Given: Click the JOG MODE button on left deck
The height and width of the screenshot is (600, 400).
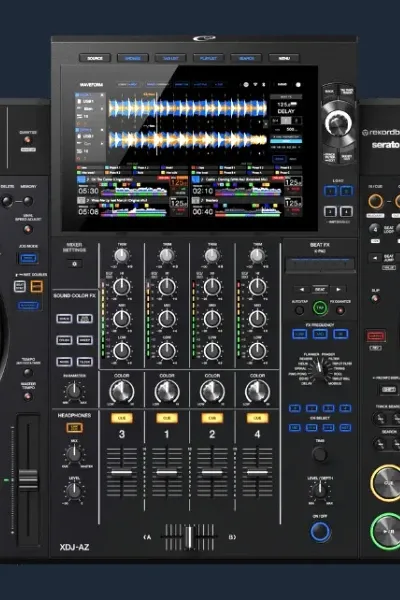Looking at the screenshot, I should point(28,258).
